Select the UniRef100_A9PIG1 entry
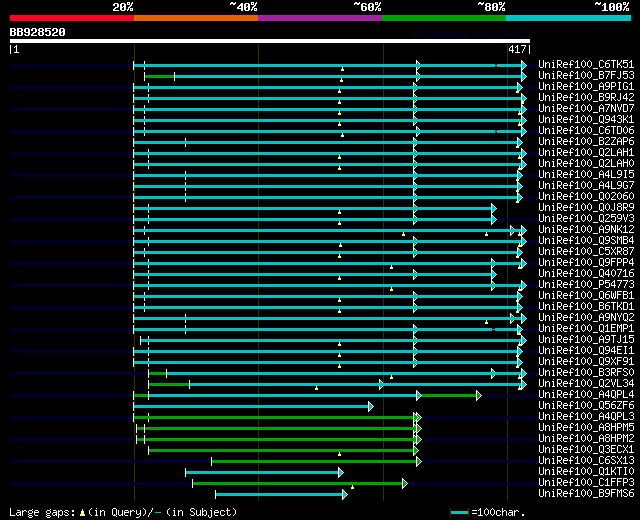Screen dimensions: 640x520 [x=586, y=87]
